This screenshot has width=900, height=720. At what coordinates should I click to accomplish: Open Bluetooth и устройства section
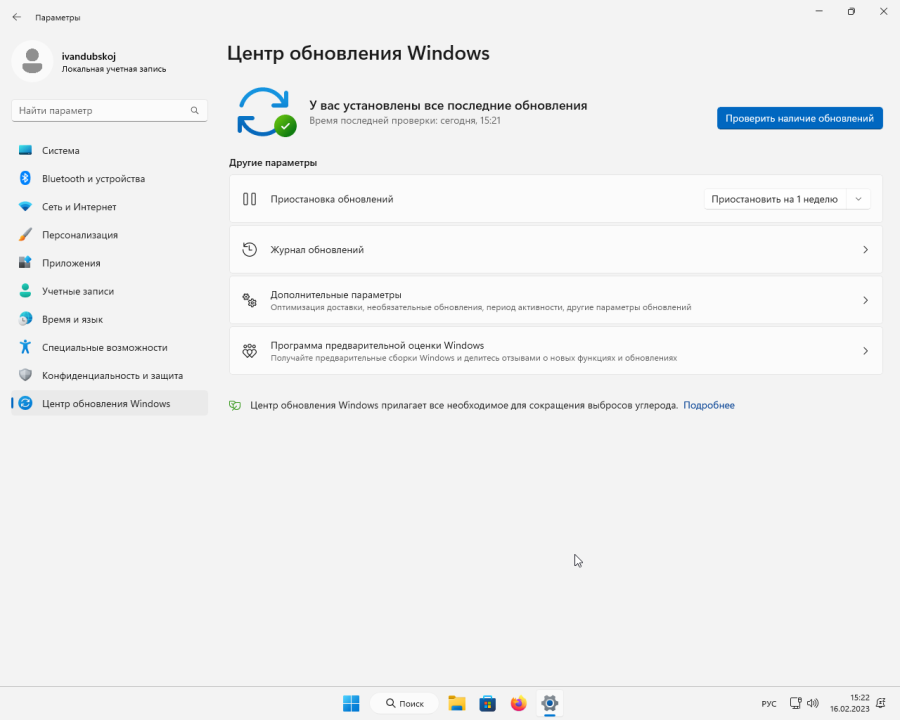click(x=110, y=179)
